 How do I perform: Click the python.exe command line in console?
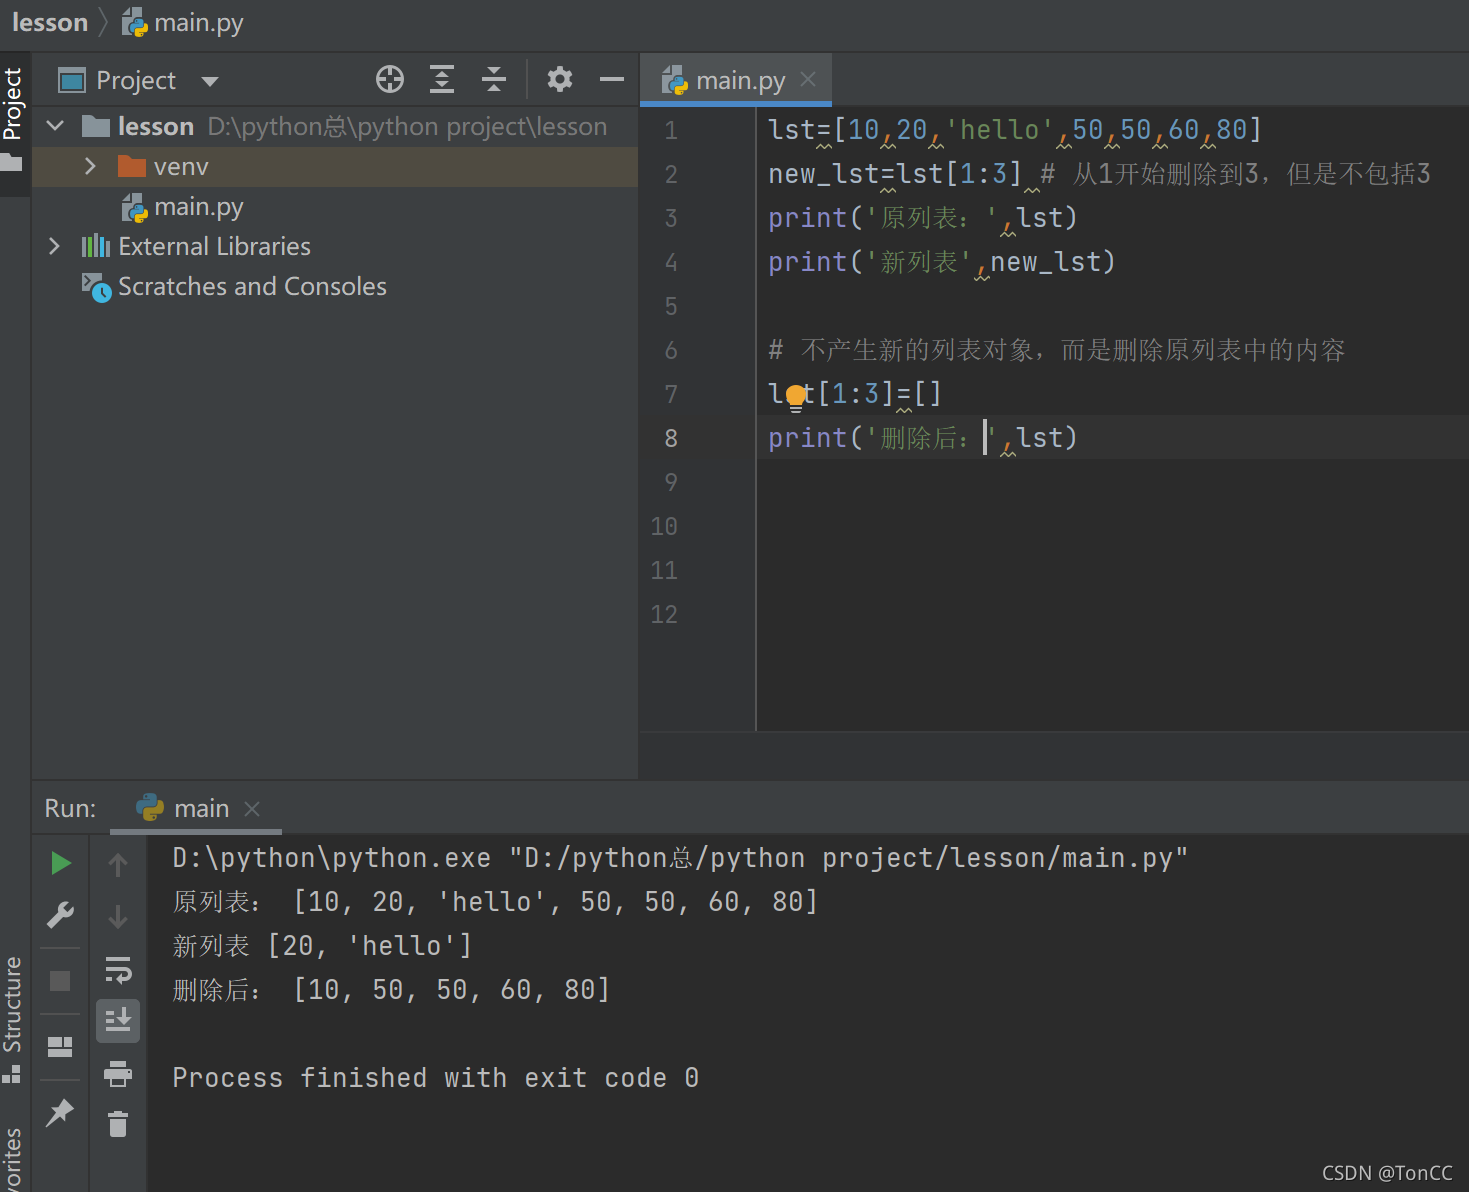(x=680, y=858)
